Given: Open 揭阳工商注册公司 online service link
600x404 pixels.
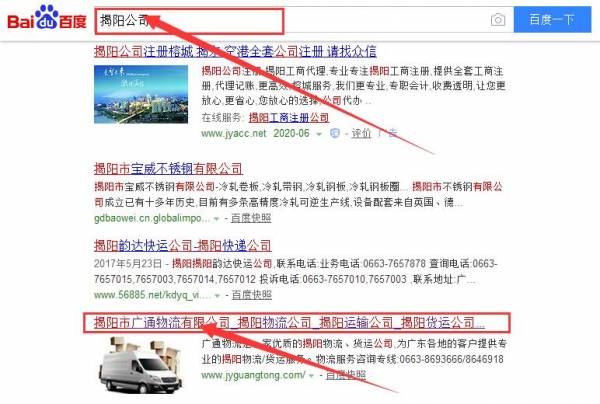Looking at the screenshot, I should (x=289, y=117).
